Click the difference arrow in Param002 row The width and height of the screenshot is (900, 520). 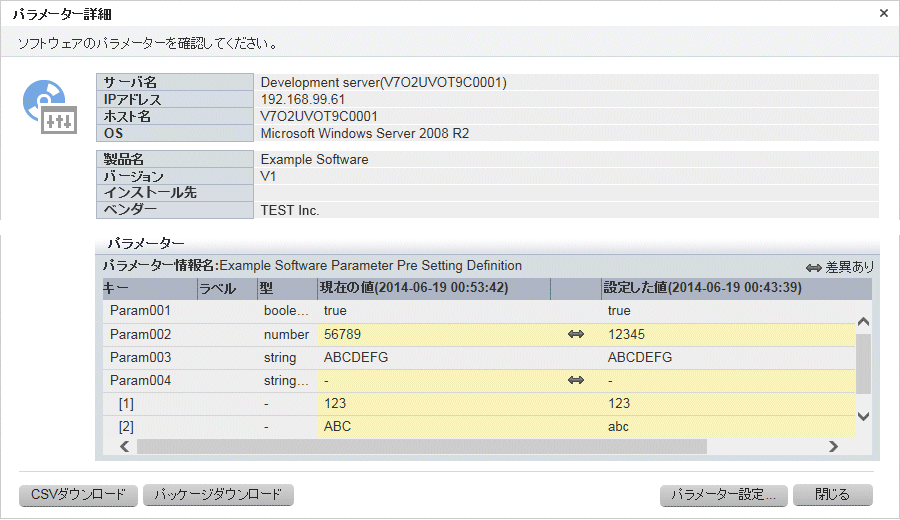[x=576, y=334]
